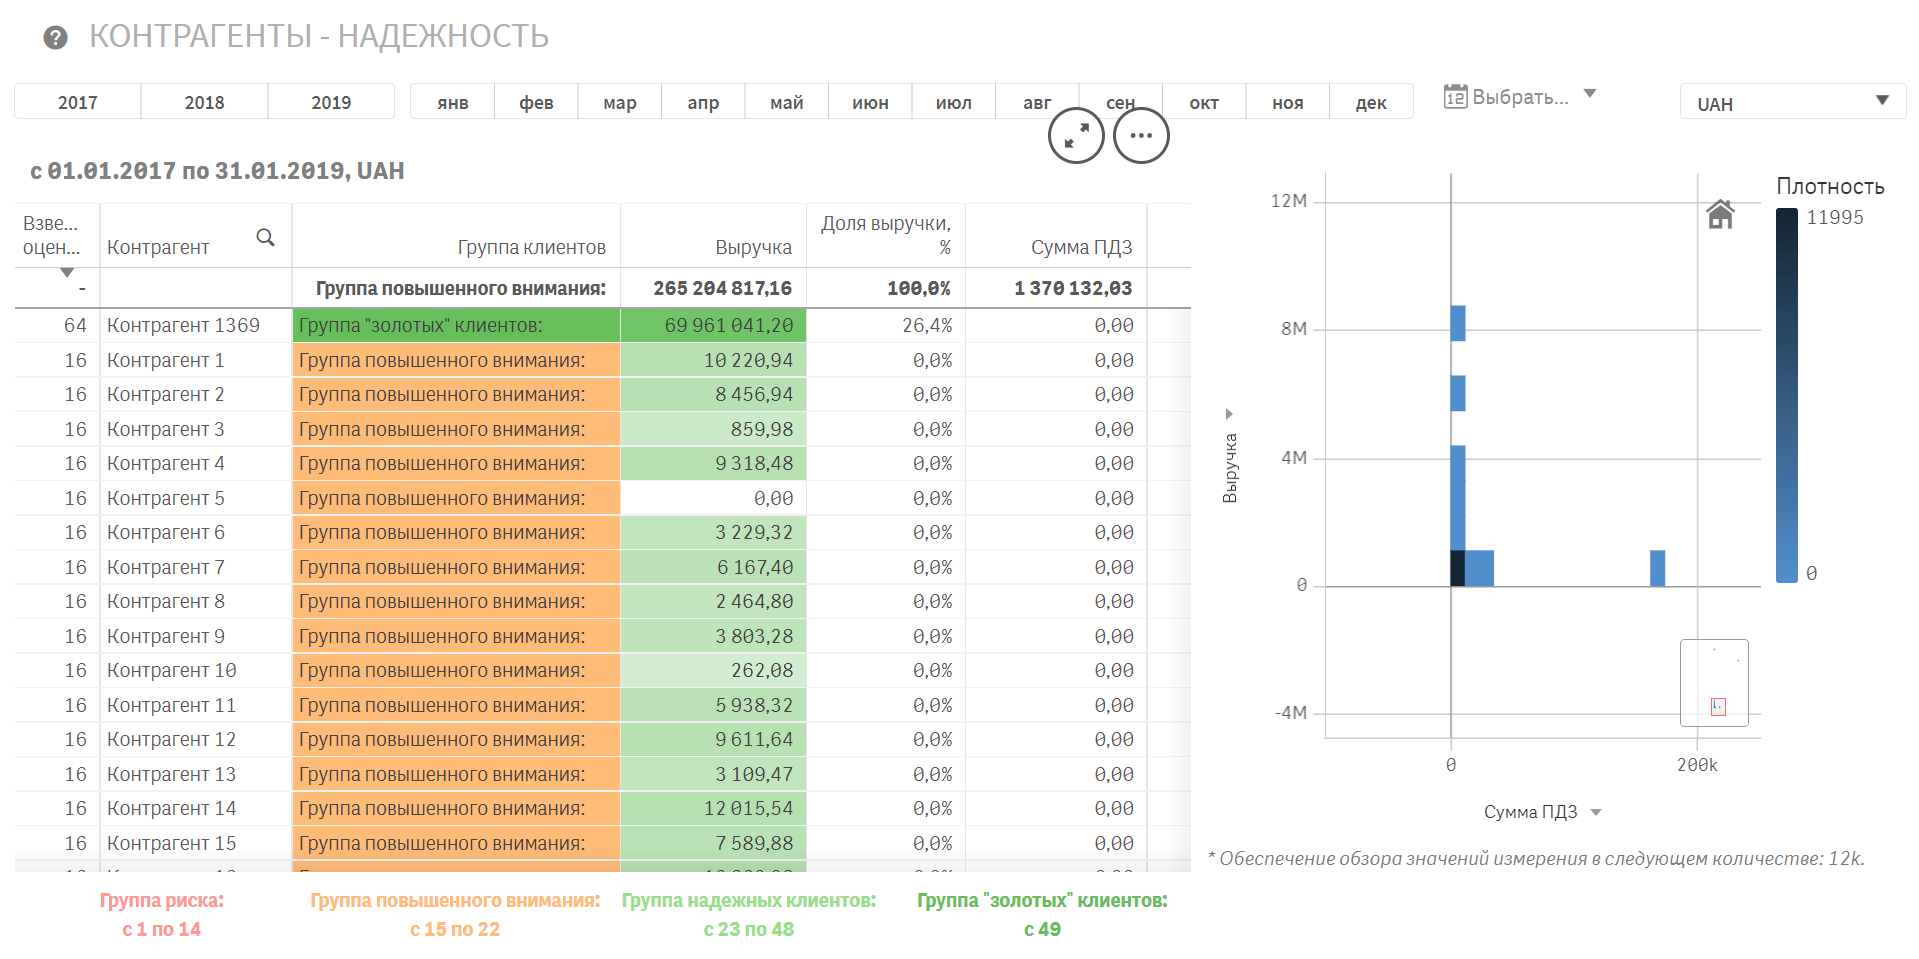Click the sort arrow under Взве... оцен... column
Image resolution: width=1919 pixels, height=959 pixels.
point(67,272)
